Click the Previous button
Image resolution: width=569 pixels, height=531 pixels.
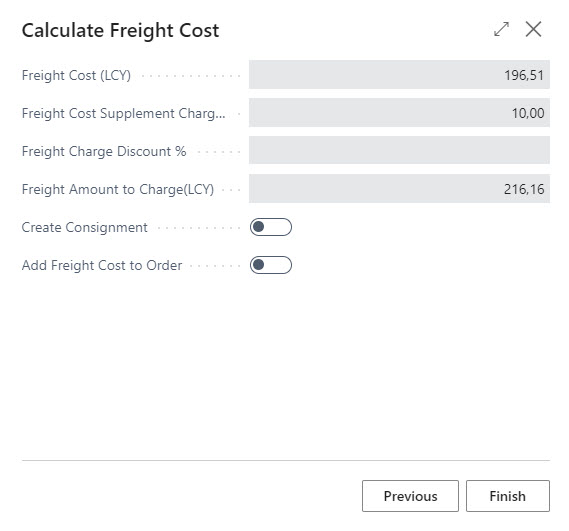coord(410,496)
